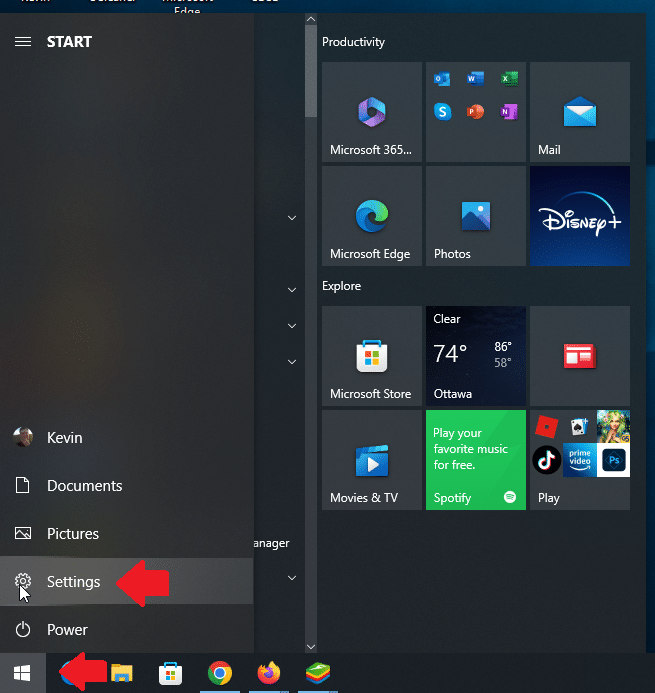Click the Windows Start button on taskbar

coord(23,673)
